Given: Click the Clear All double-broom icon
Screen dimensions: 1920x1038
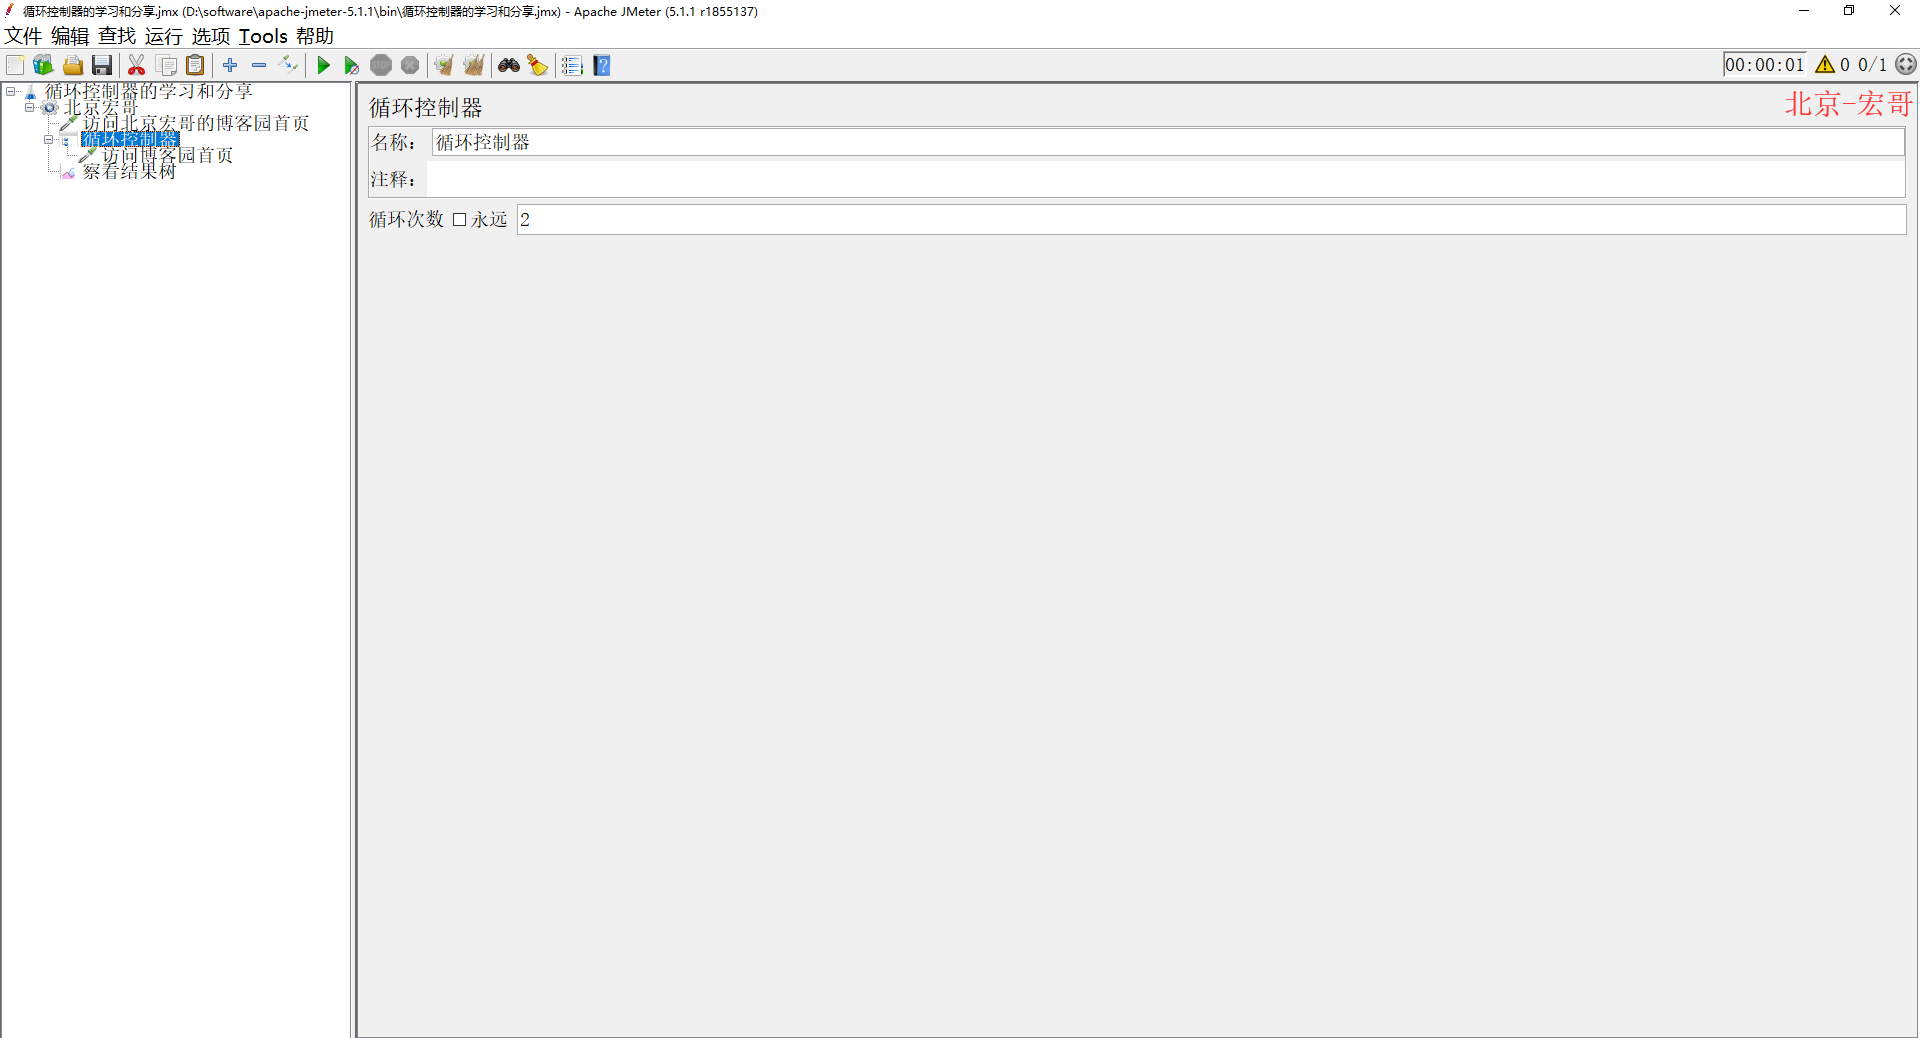Looking at the screenshot, I should point(474,65).
